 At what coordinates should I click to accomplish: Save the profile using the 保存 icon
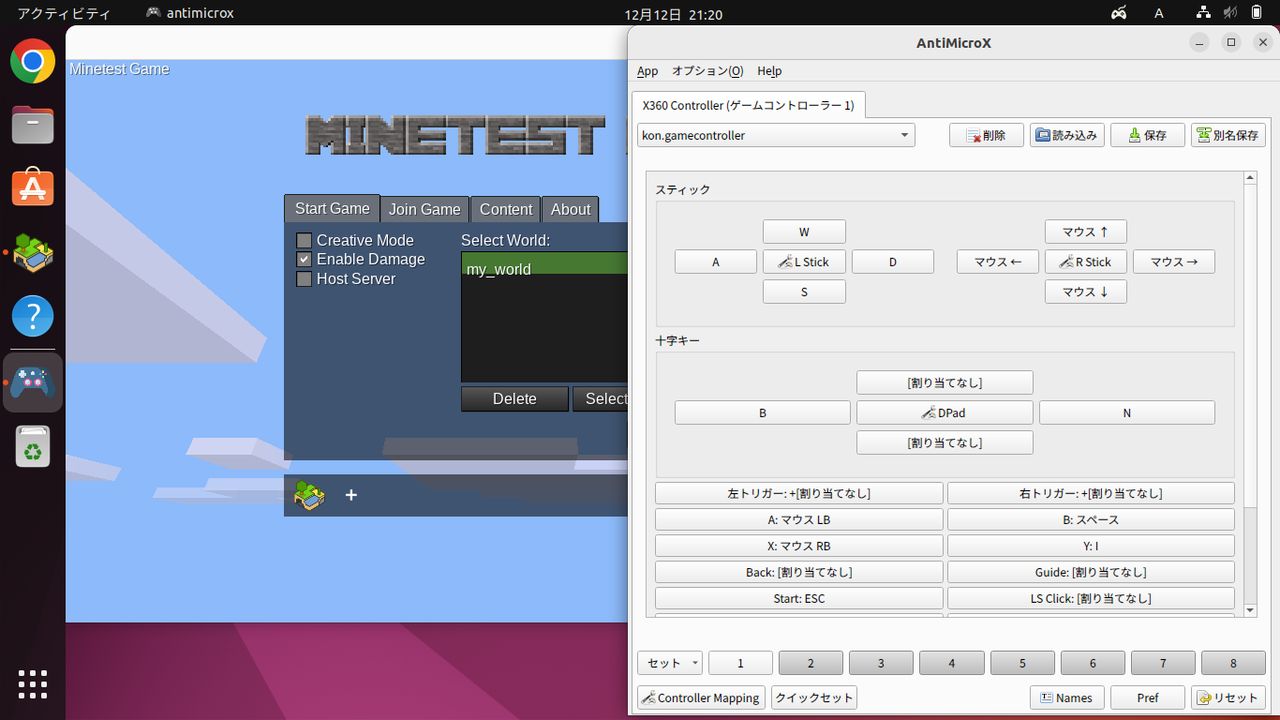(x=1147, y=134)
